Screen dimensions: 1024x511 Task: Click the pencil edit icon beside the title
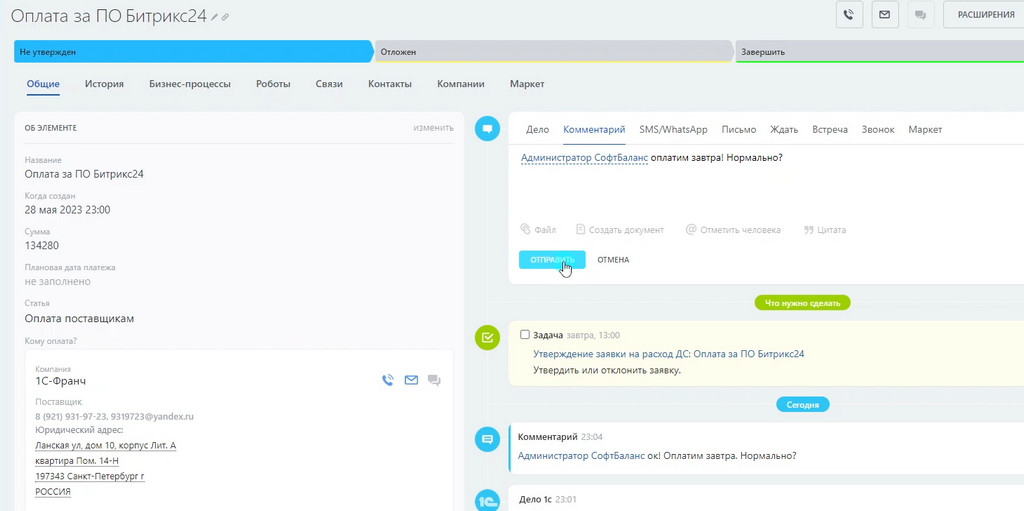tap(214, 18)
